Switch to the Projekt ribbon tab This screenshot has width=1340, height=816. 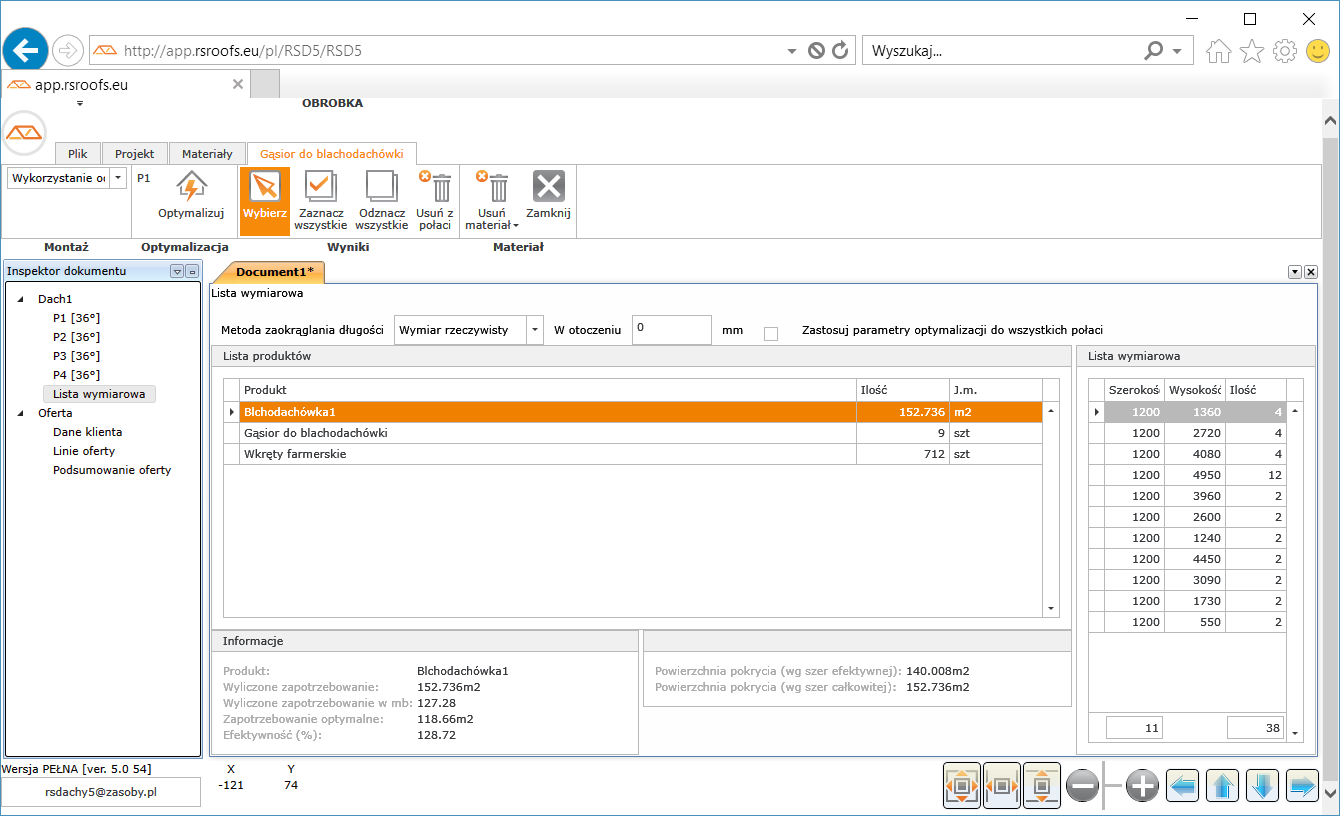click(134, 154)
